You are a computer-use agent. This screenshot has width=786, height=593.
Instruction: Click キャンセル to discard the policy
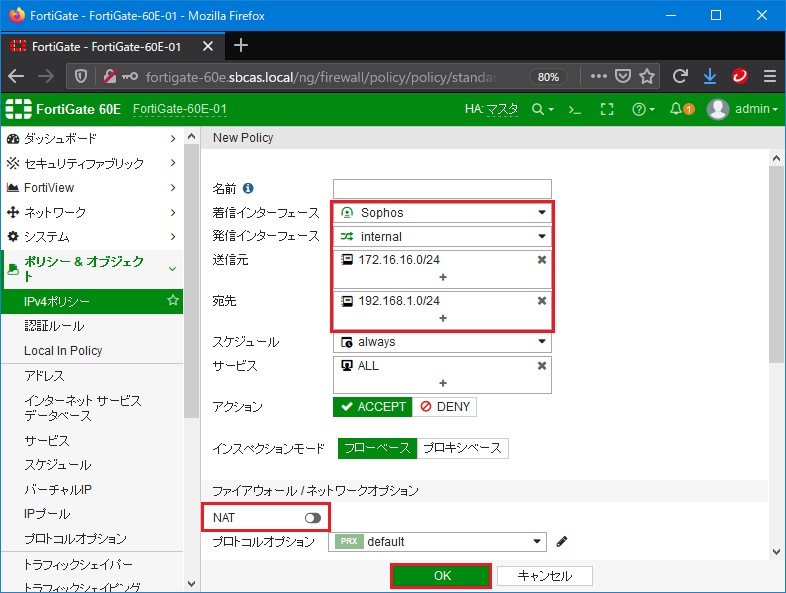click(x=545, y=575)
